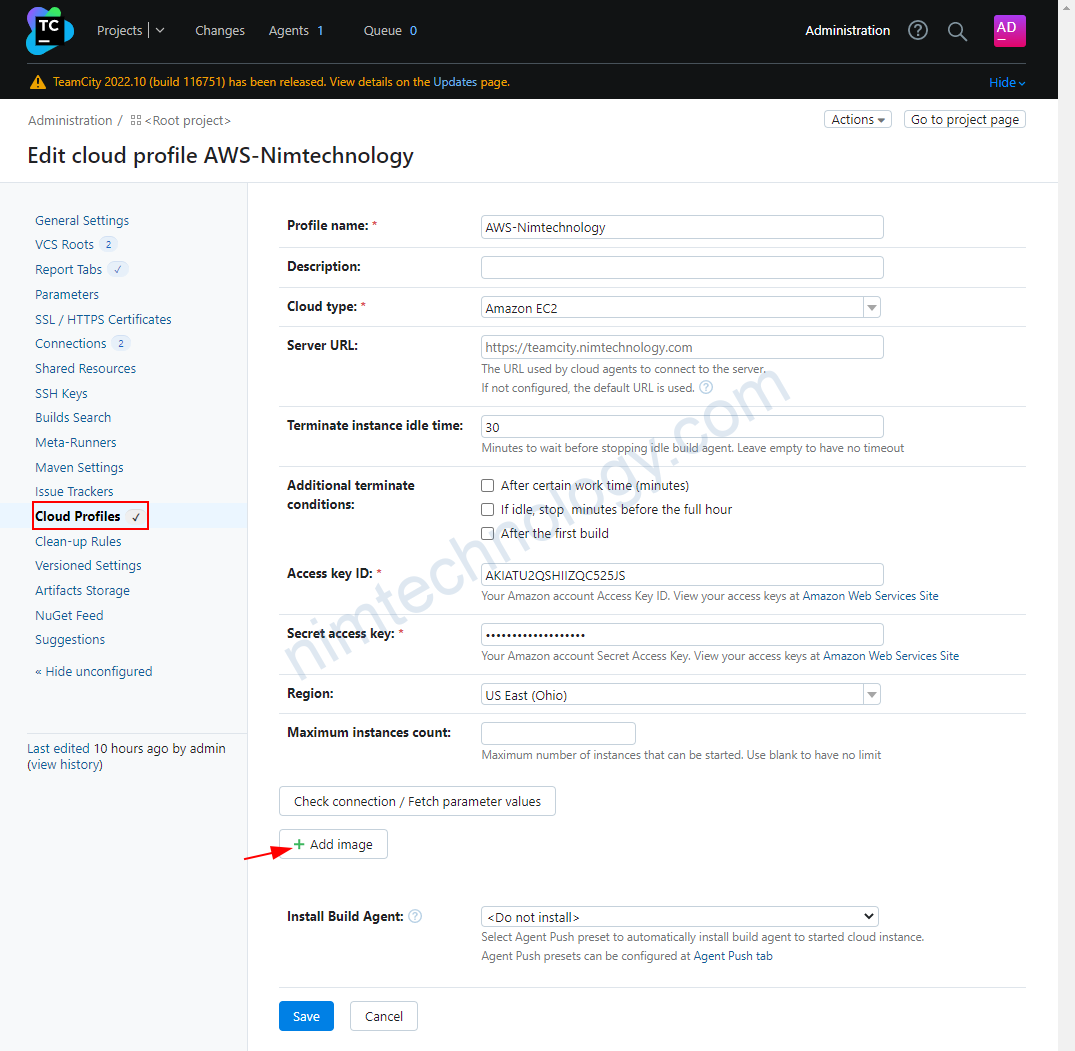Cancel editing the cloud profile

tap(383, 1016)
